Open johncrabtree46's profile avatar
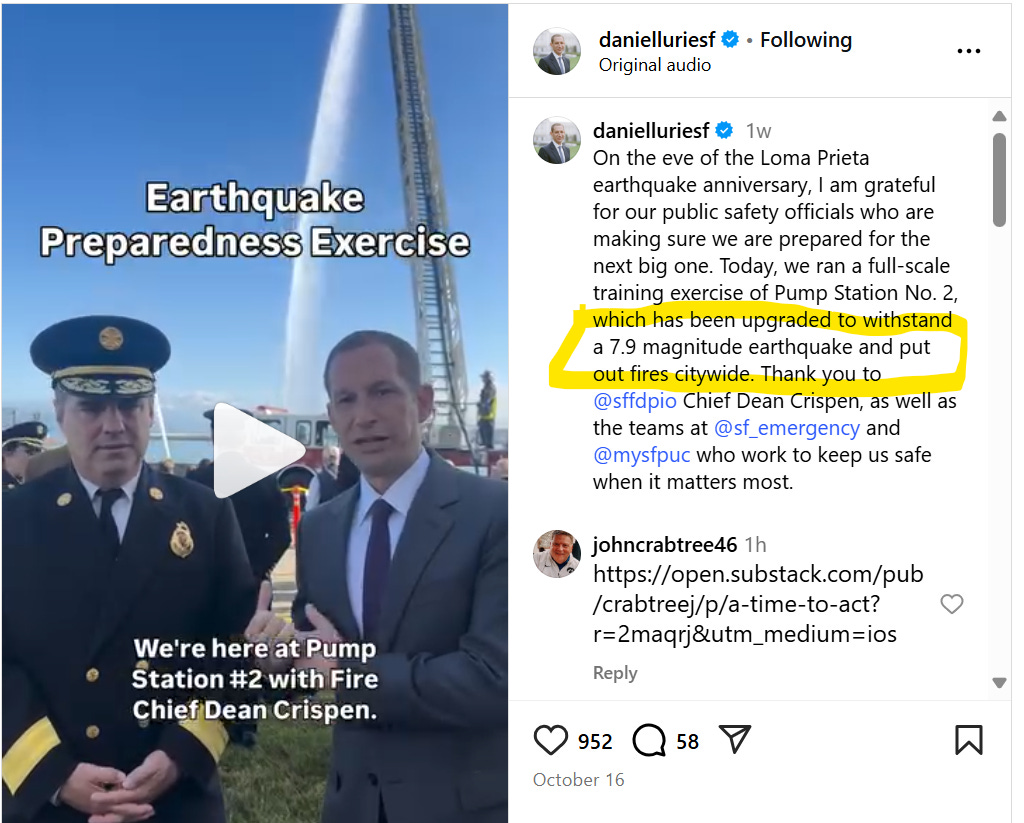The height and width of the screenshot is (823, 1024). pyautogui.click(x=556, y=554)
